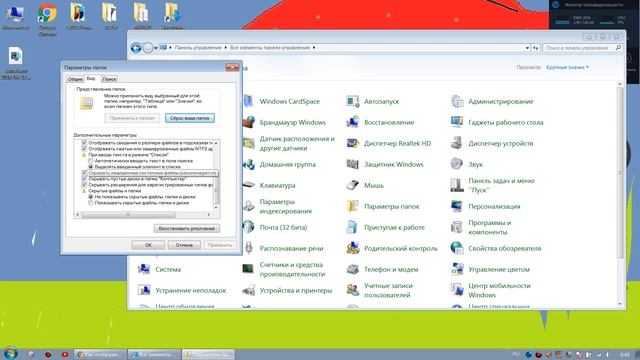
Task: Expand arrow after Все элементы панели управления
Action: point(314,48)
